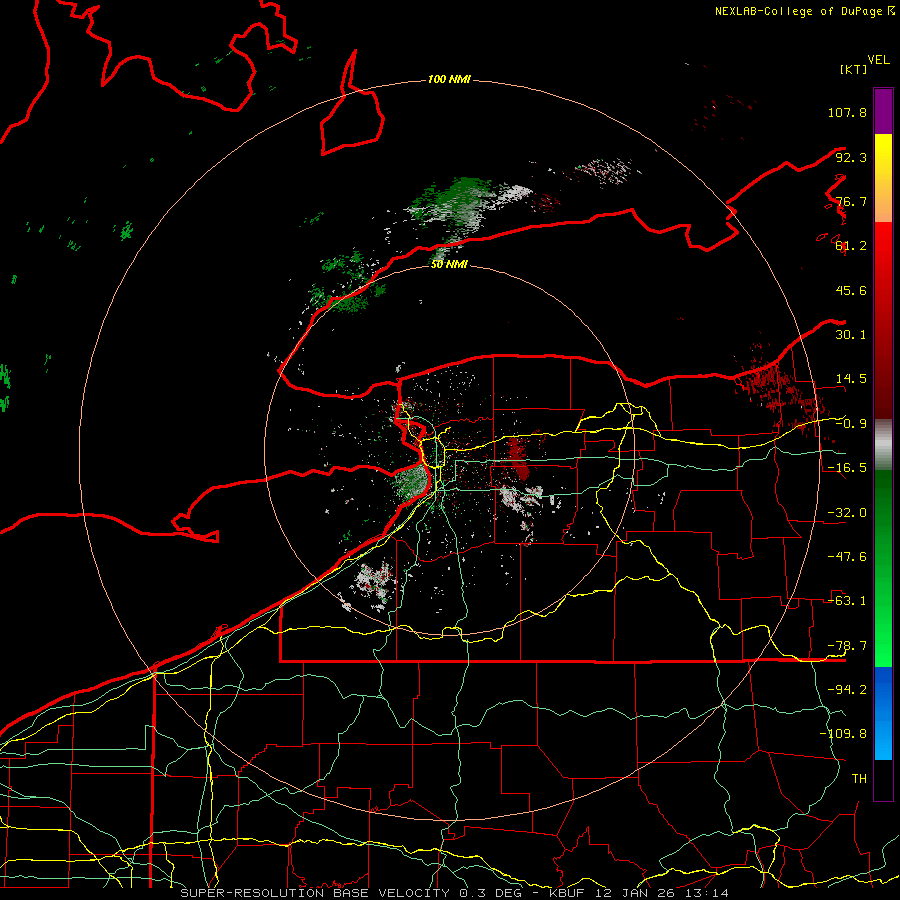Click the -47.6 legend value

847,556
